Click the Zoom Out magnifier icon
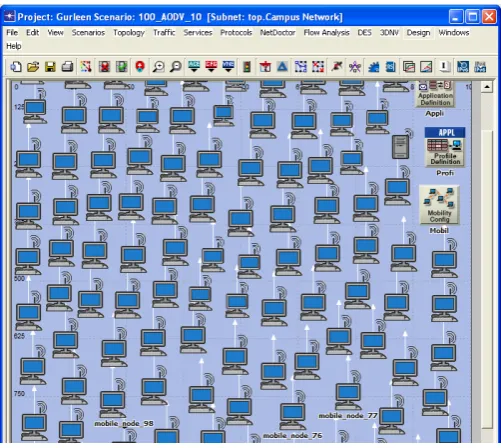 [176, 67]
